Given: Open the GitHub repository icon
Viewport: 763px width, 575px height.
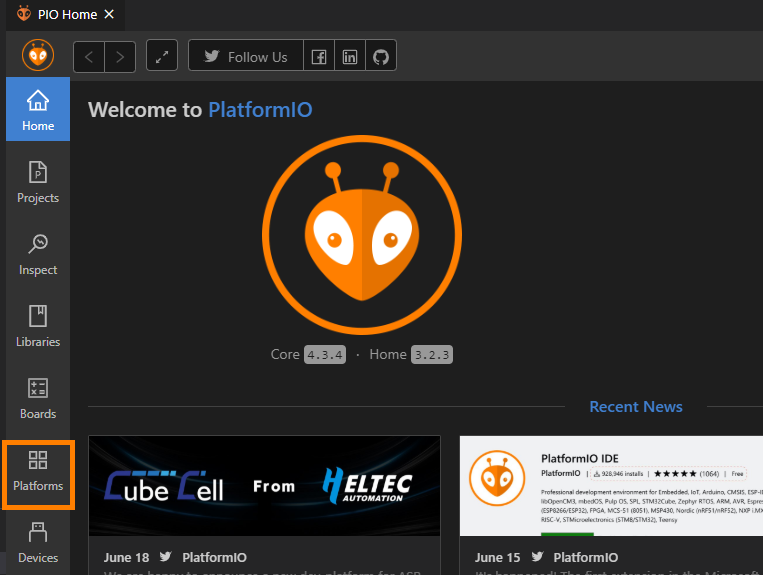Looking at the screenshot, I should click(381, 56).
